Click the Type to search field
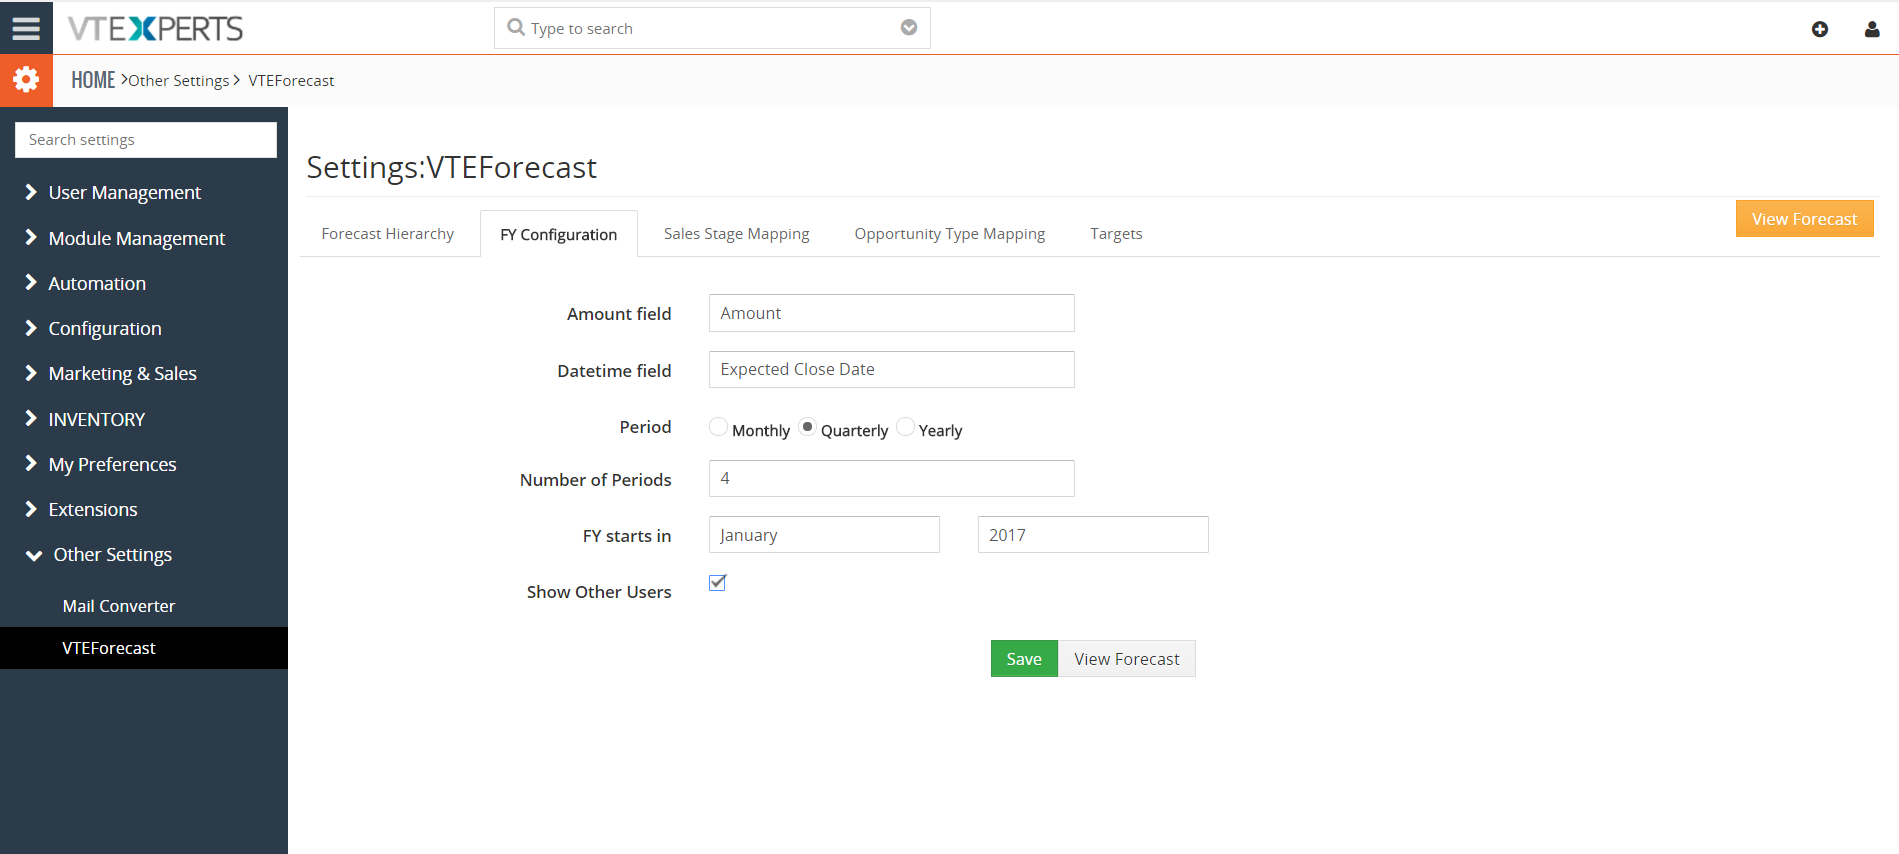Image resolution: width=1899 pixels, height=854 pixels. pyautogui.click(x=712, y=28)
